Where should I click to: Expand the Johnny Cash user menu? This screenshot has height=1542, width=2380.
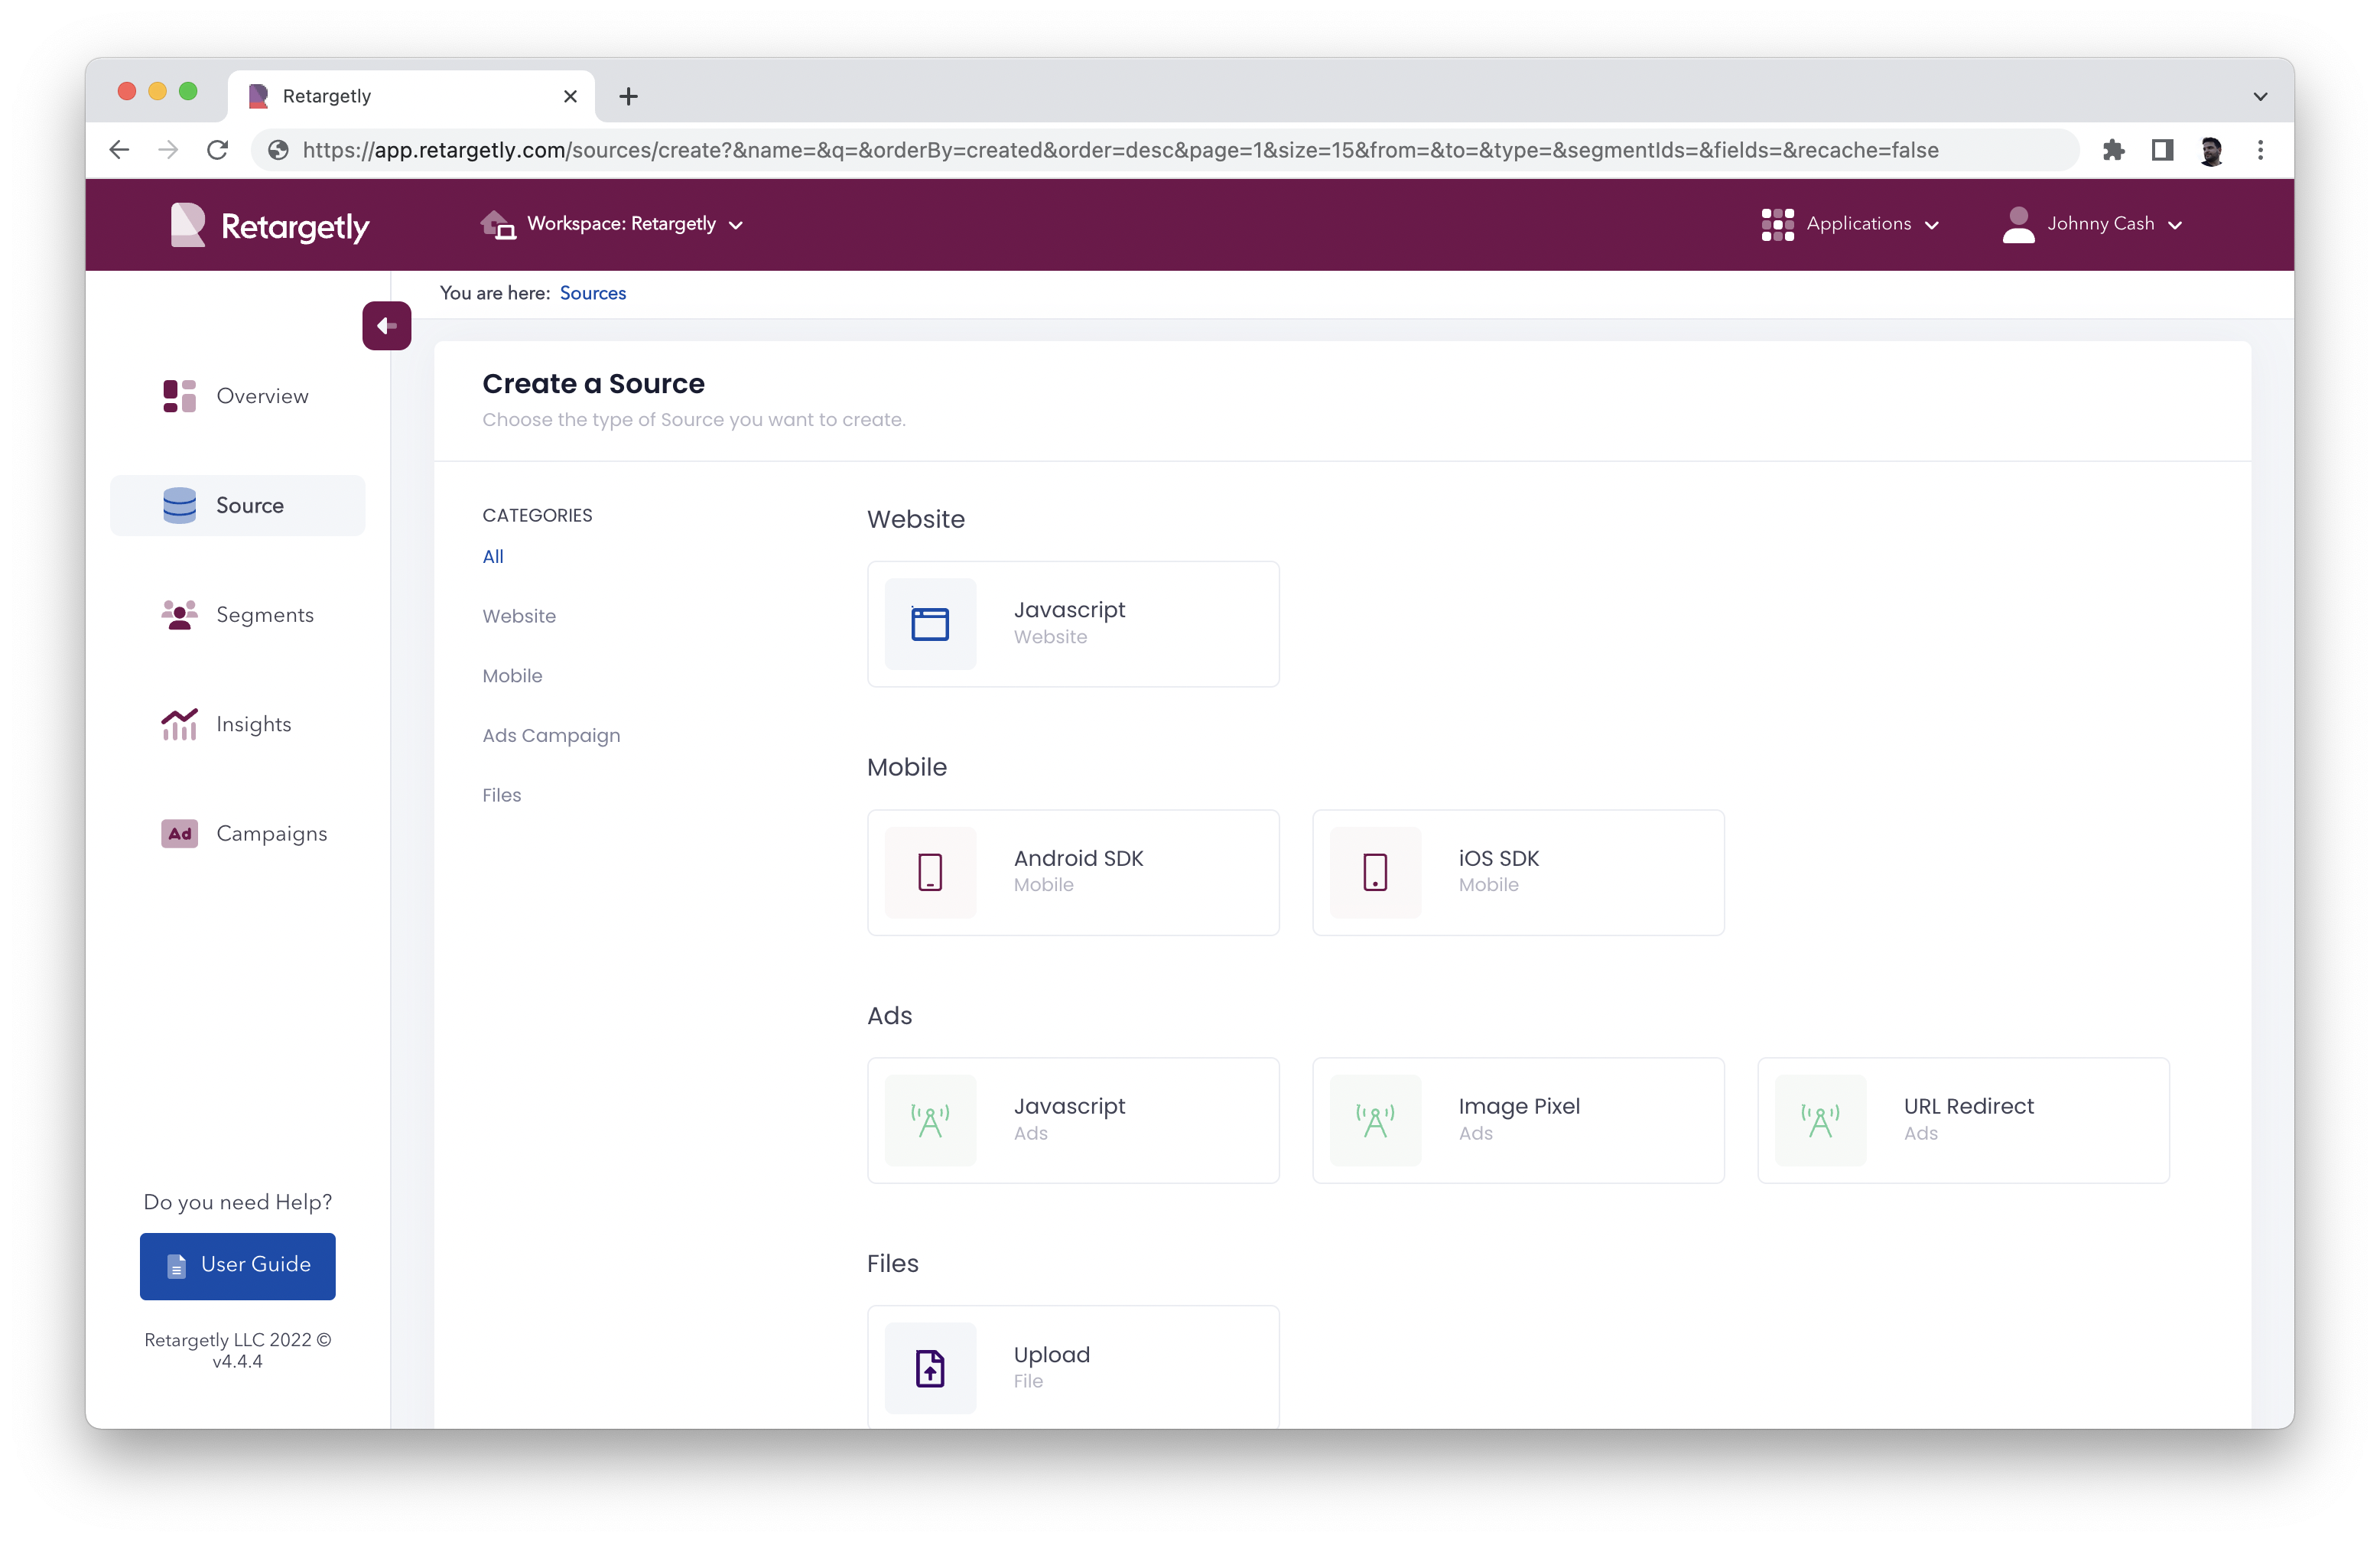(2092, 224)
